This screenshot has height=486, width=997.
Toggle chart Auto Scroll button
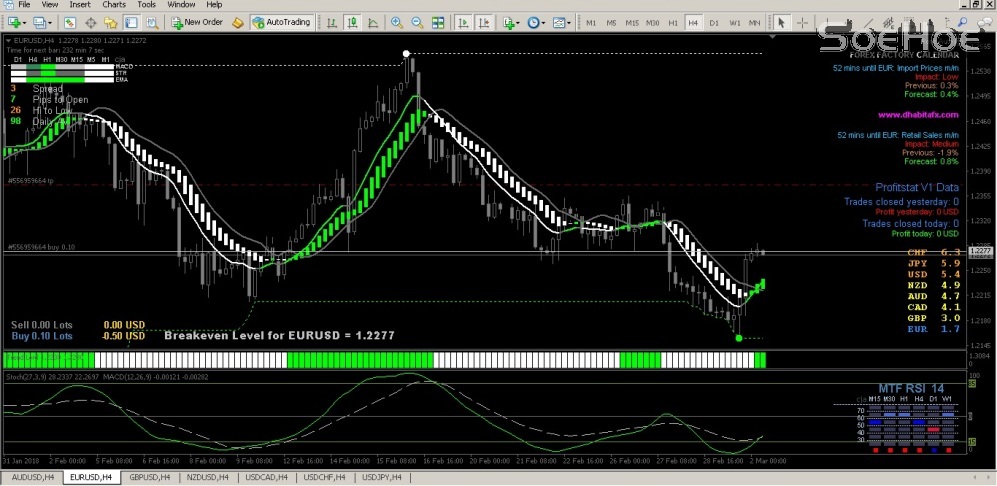(x=461, y=22)
